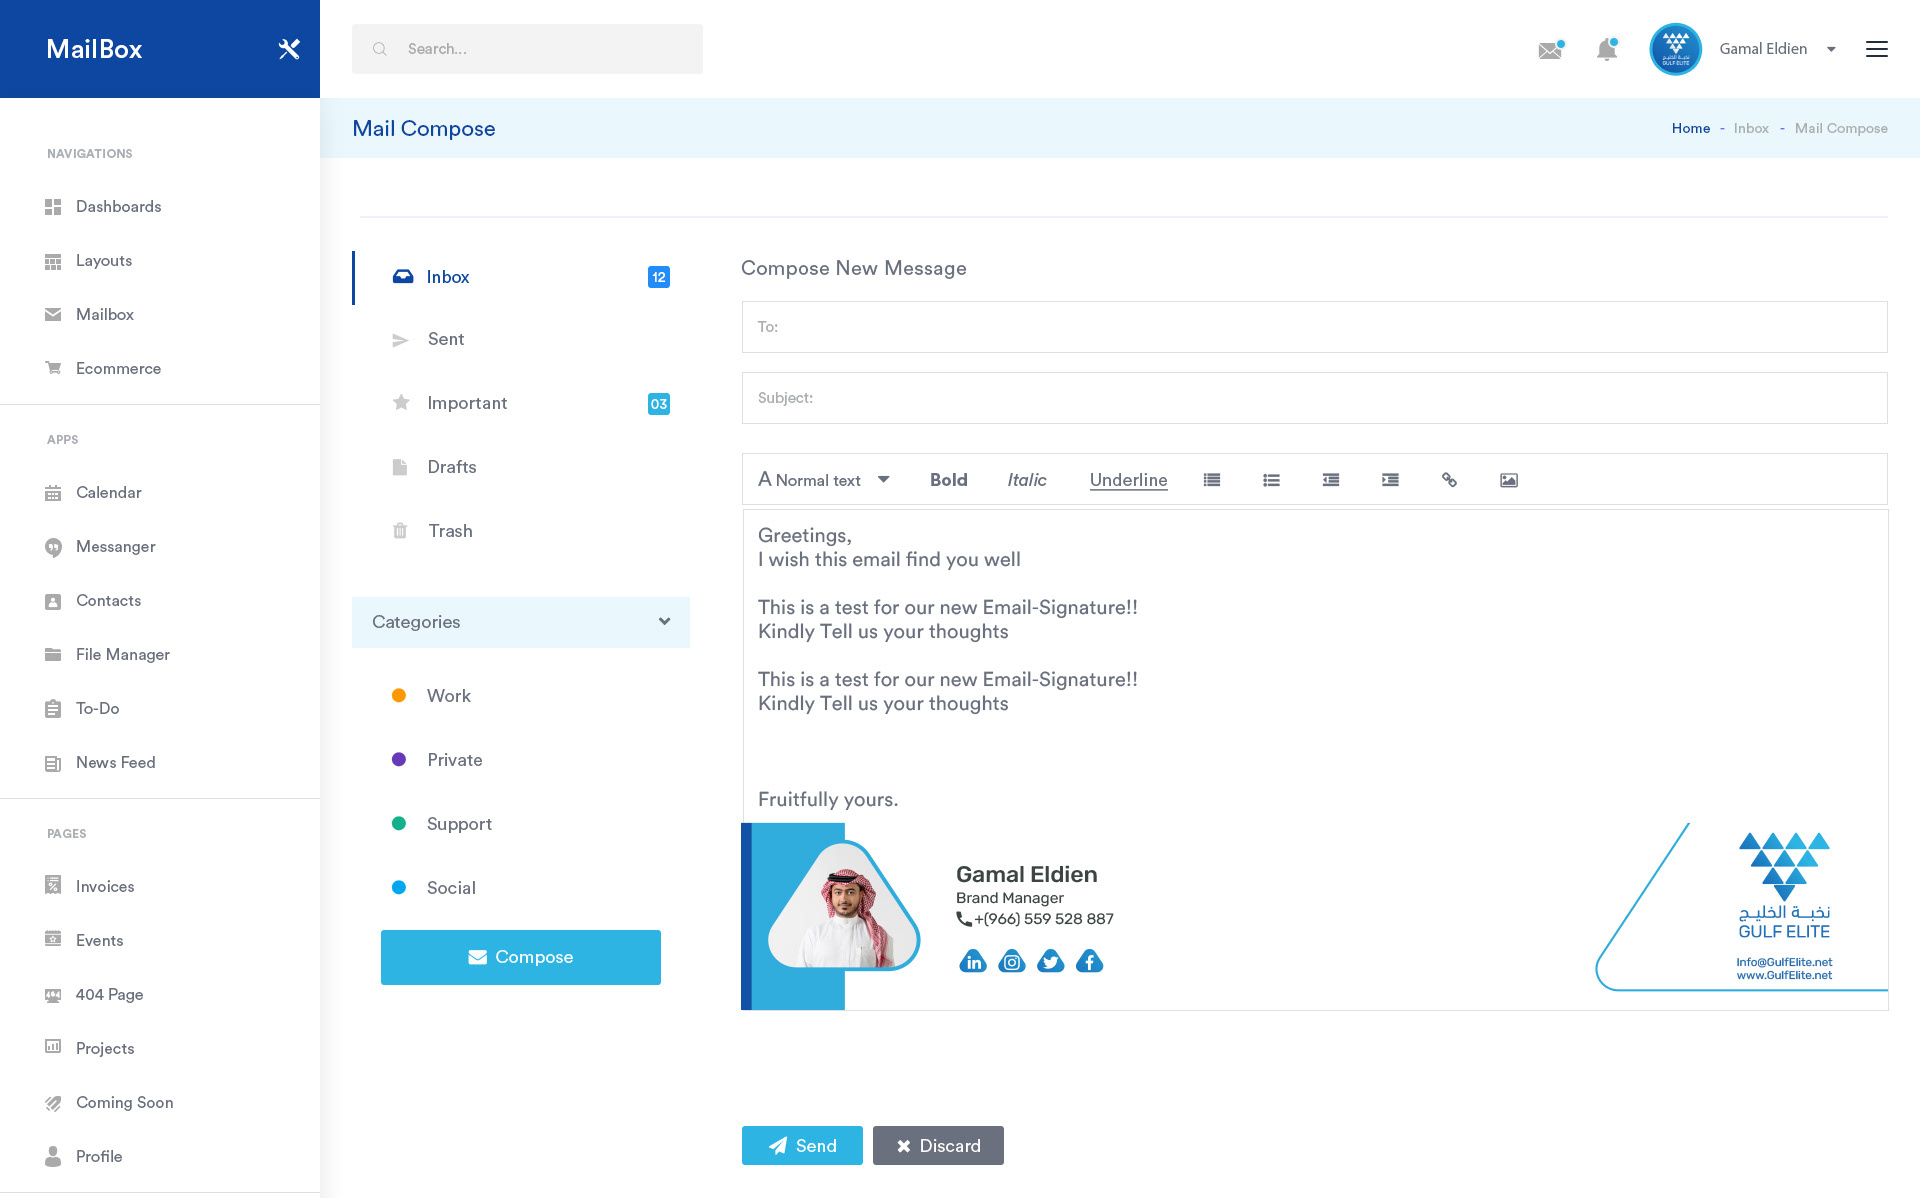Click the tools icon beside MailBox logo
The image size is (1920, 1198).
[289, 49]
